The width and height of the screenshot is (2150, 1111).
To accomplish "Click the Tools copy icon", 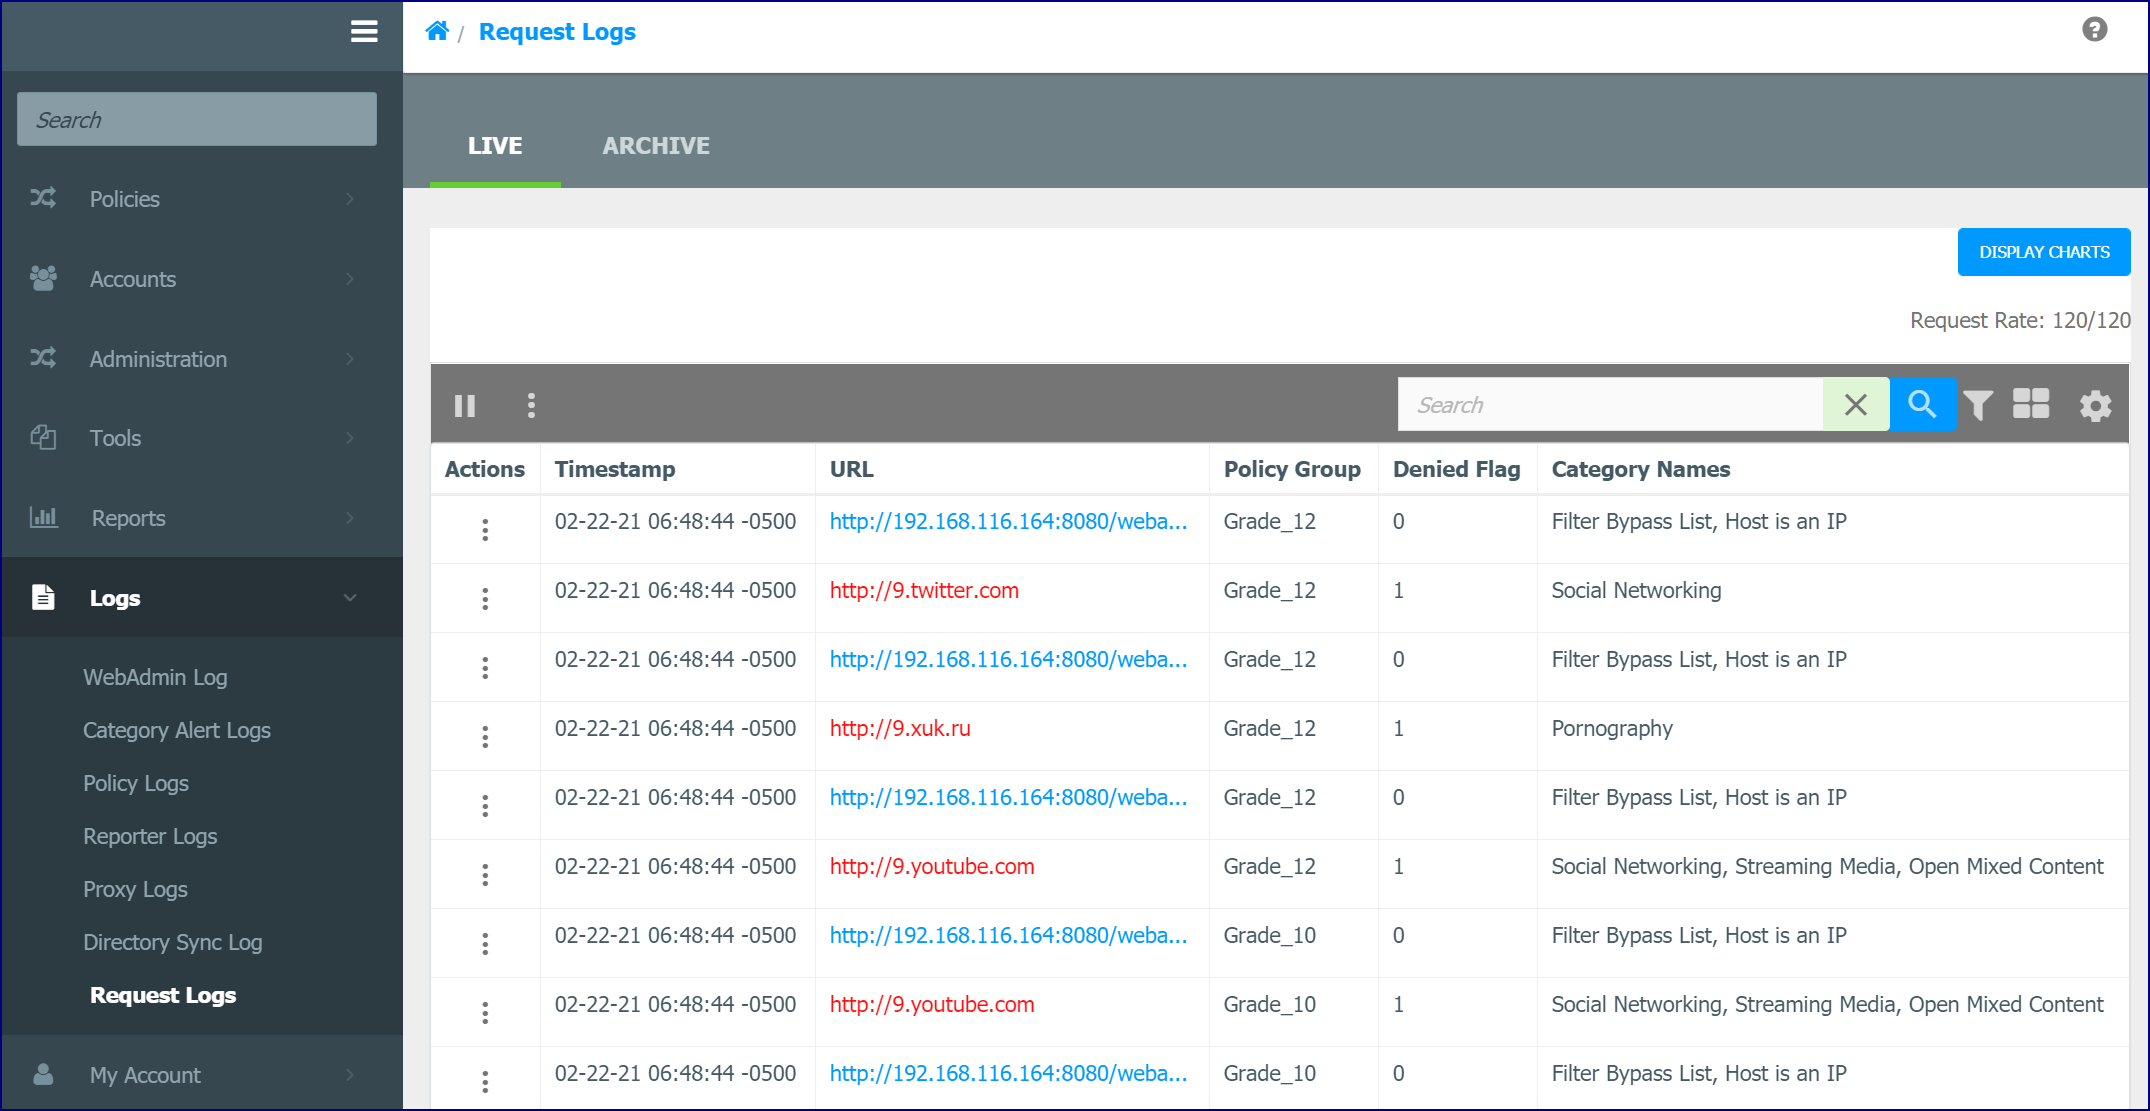I will (x=43, y=437).
